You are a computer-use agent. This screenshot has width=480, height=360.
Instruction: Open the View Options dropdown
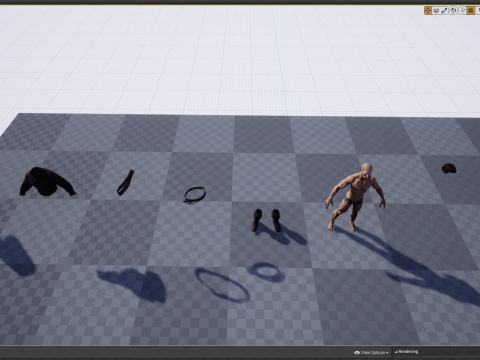pos(371,352)
